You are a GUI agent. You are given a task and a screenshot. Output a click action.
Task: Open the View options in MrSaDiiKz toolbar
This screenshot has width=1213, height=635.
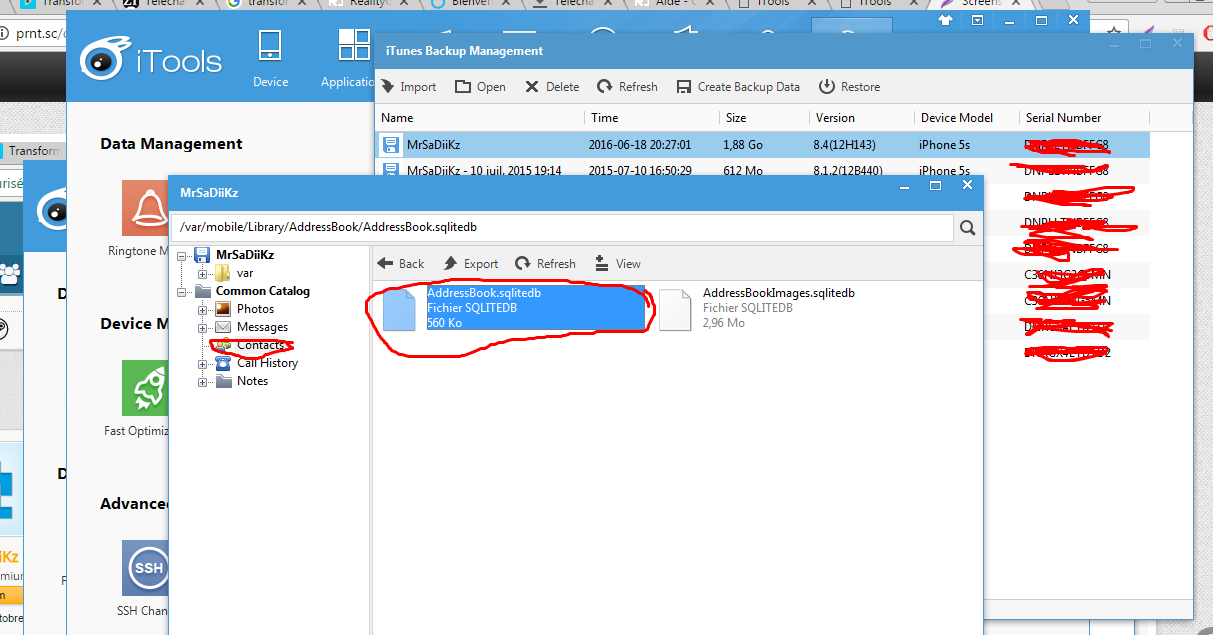(618, 264)
